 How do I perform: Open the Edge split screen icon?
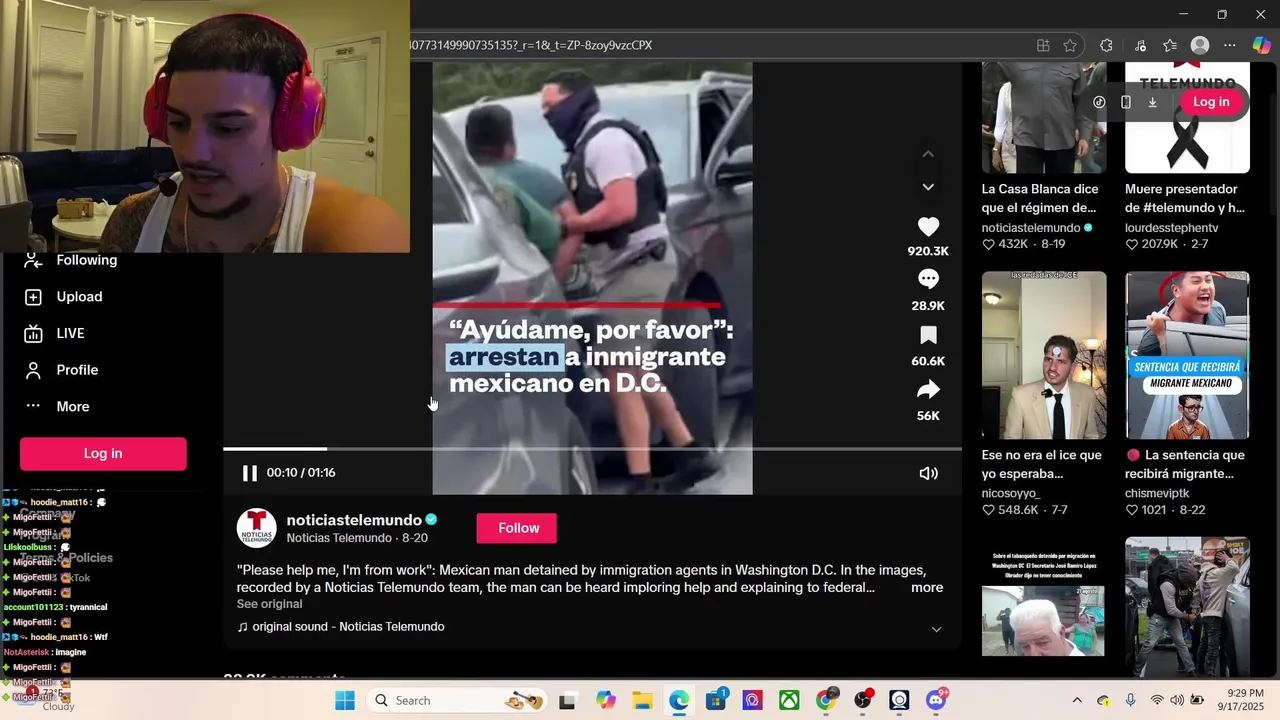[1043, 45]
